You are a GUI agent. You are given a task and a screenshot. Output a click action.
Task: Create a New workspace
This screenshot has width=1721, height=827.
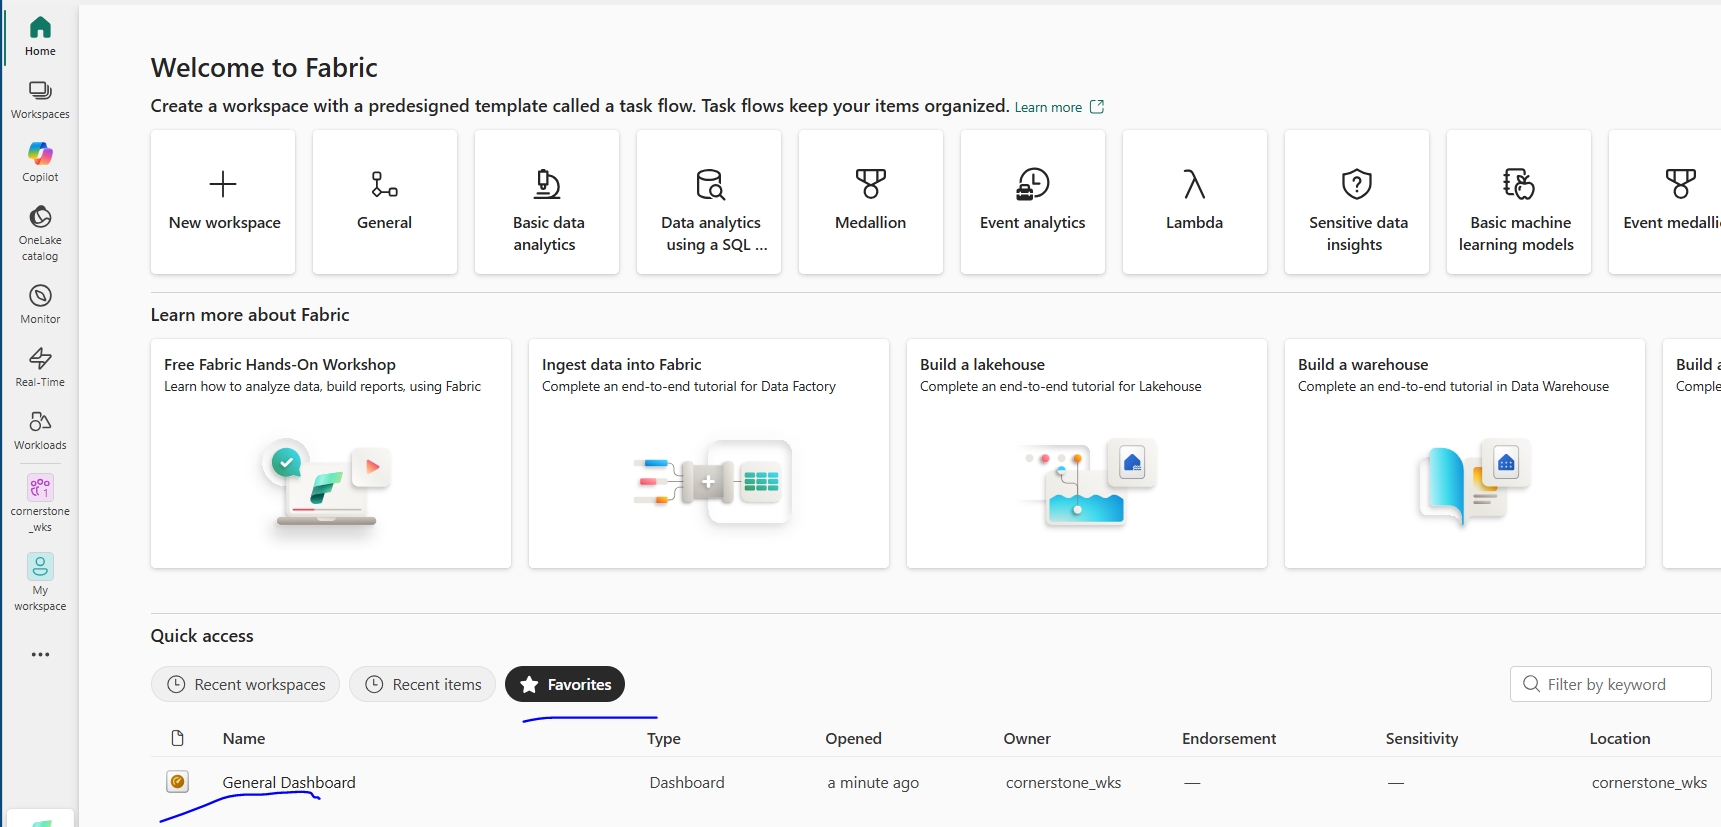click(x=223, y=202)
